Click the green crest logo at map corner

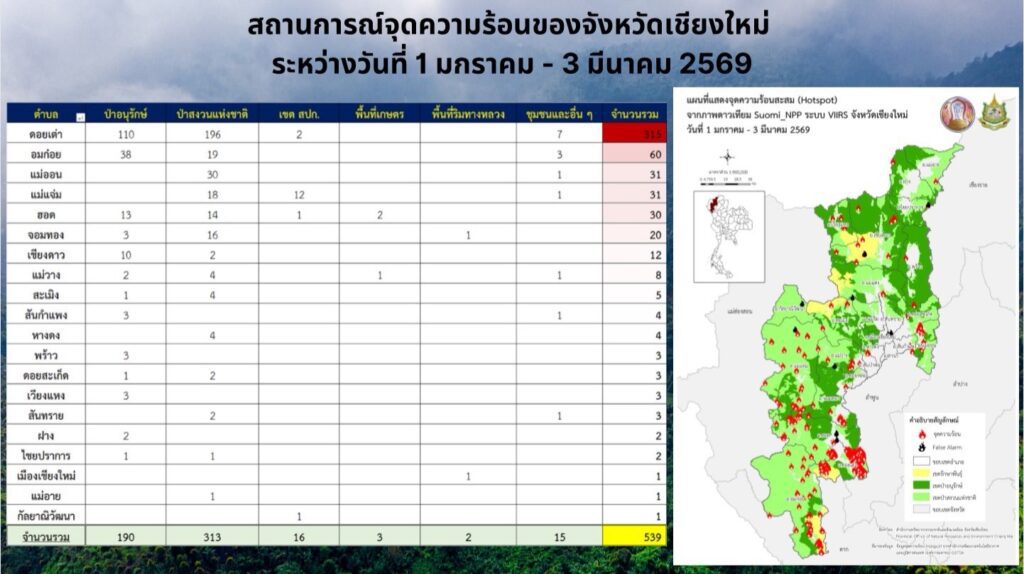pos(994,114)
